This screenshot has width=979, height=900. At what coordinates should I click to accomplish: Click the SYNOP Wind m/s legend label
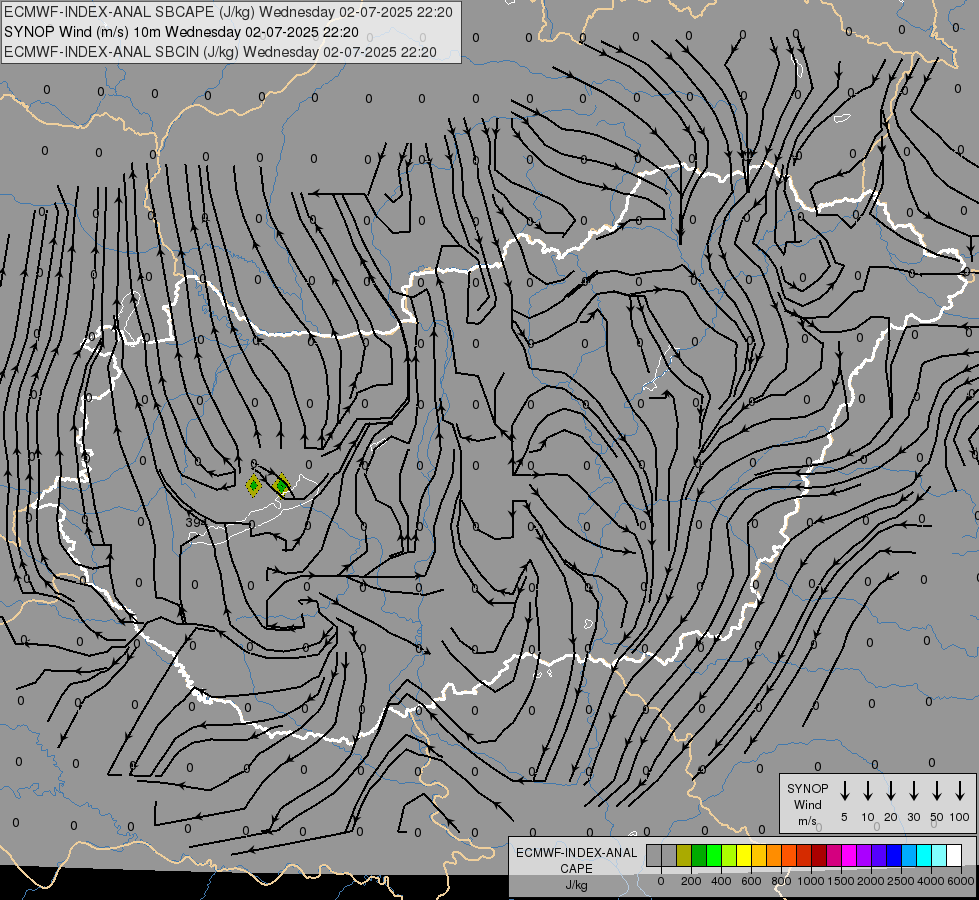click(x=807, y=804)
